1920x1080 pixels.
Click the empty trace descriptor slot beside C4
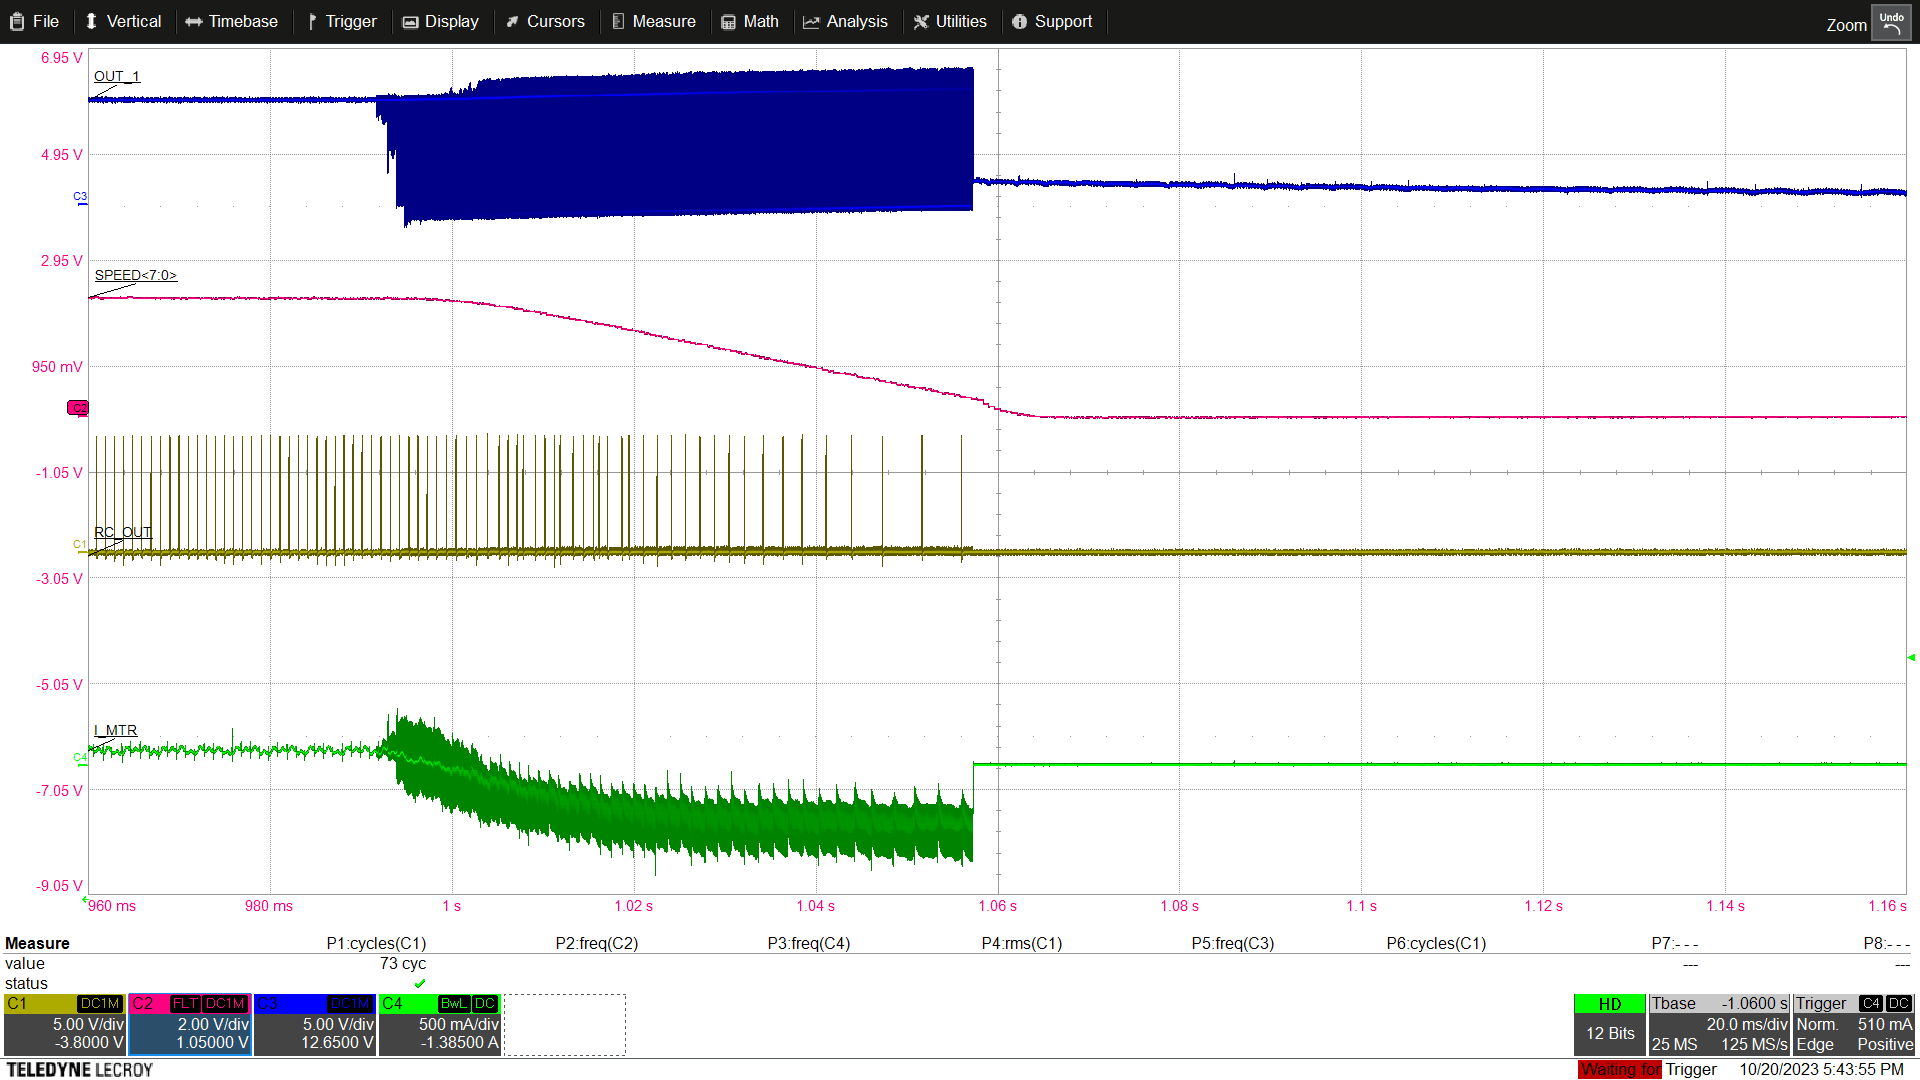pos(565,1023)
